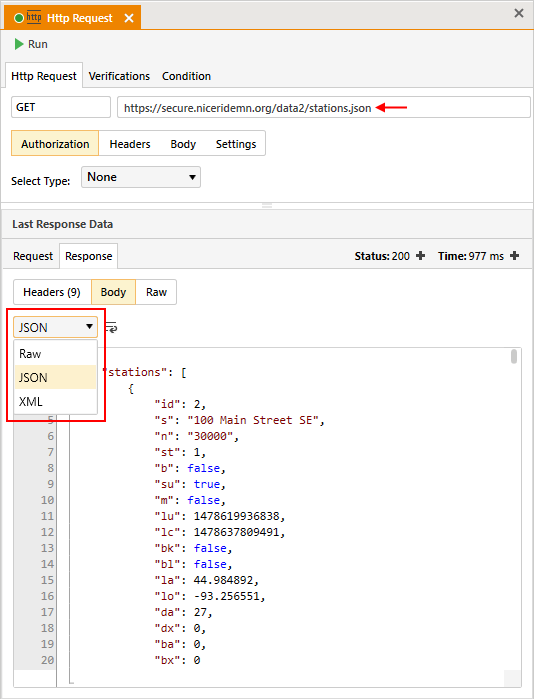Toggle the word wrap icon beside format dropdown
This screenshot has height=699, width=534.
click(111, 328)
